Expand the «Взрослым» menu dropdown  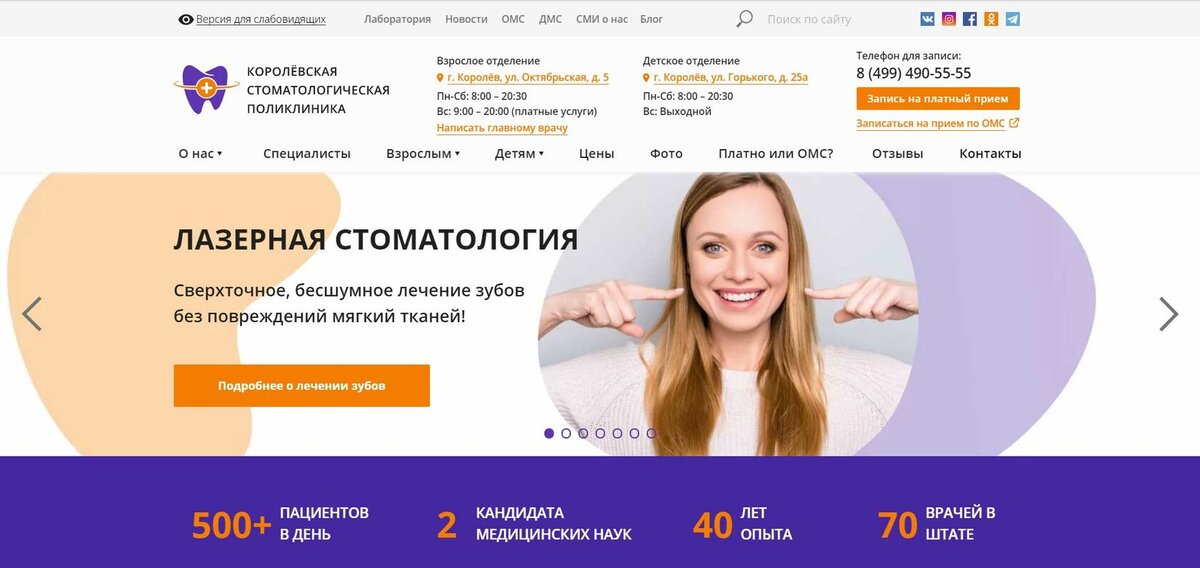[423, 154]
